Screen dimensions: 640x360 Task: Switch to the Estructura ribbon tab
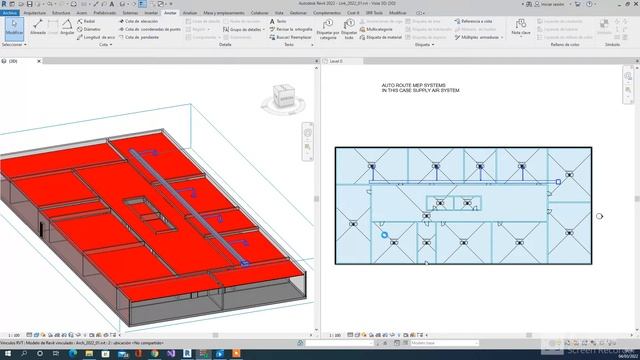pyautogui.click(x=61, y=13)
